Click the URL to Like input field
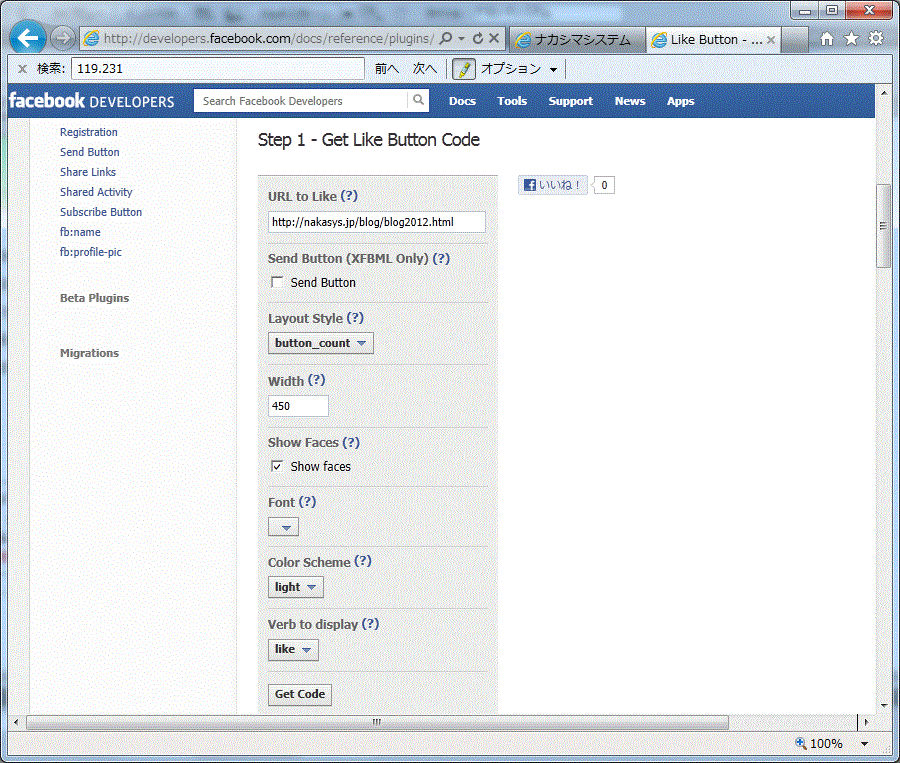Screen dimensions: 900x763 pos(377,222)
